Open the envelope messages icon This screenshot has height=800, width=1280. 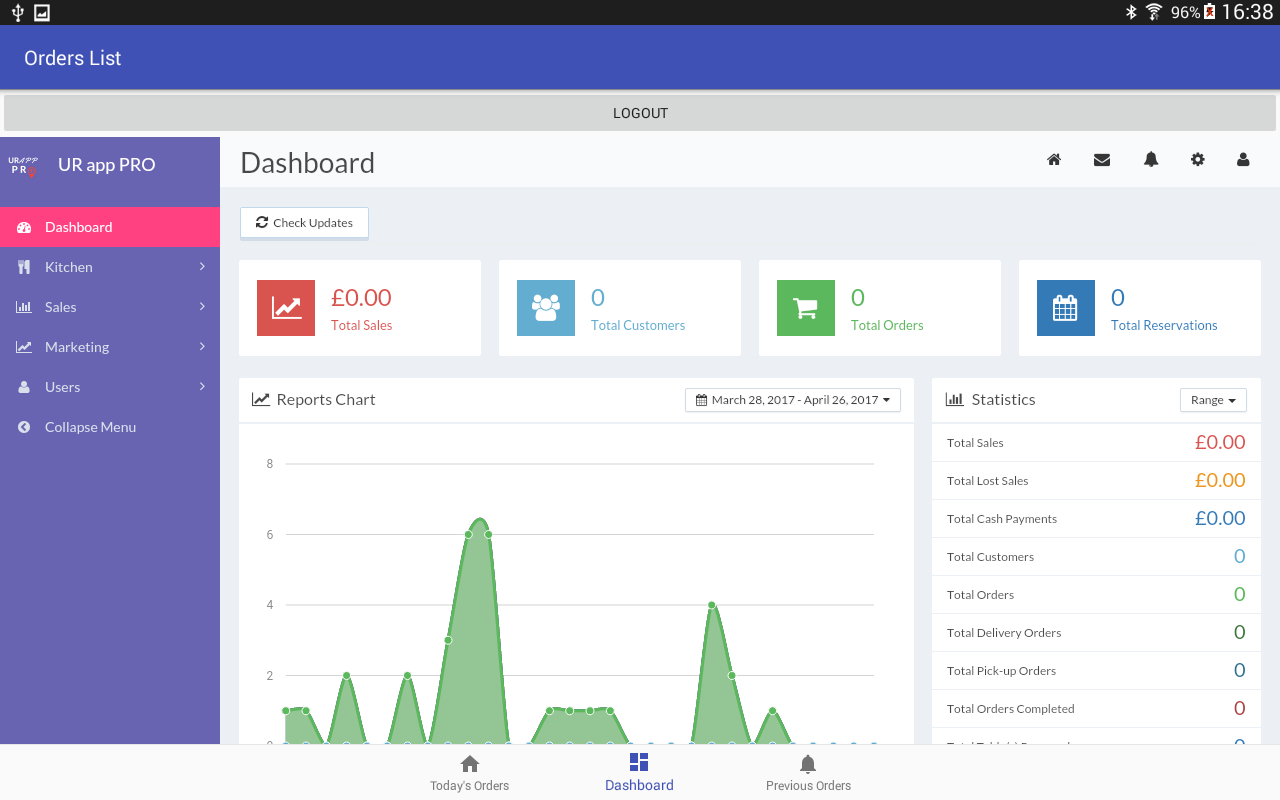[1102, 160]
